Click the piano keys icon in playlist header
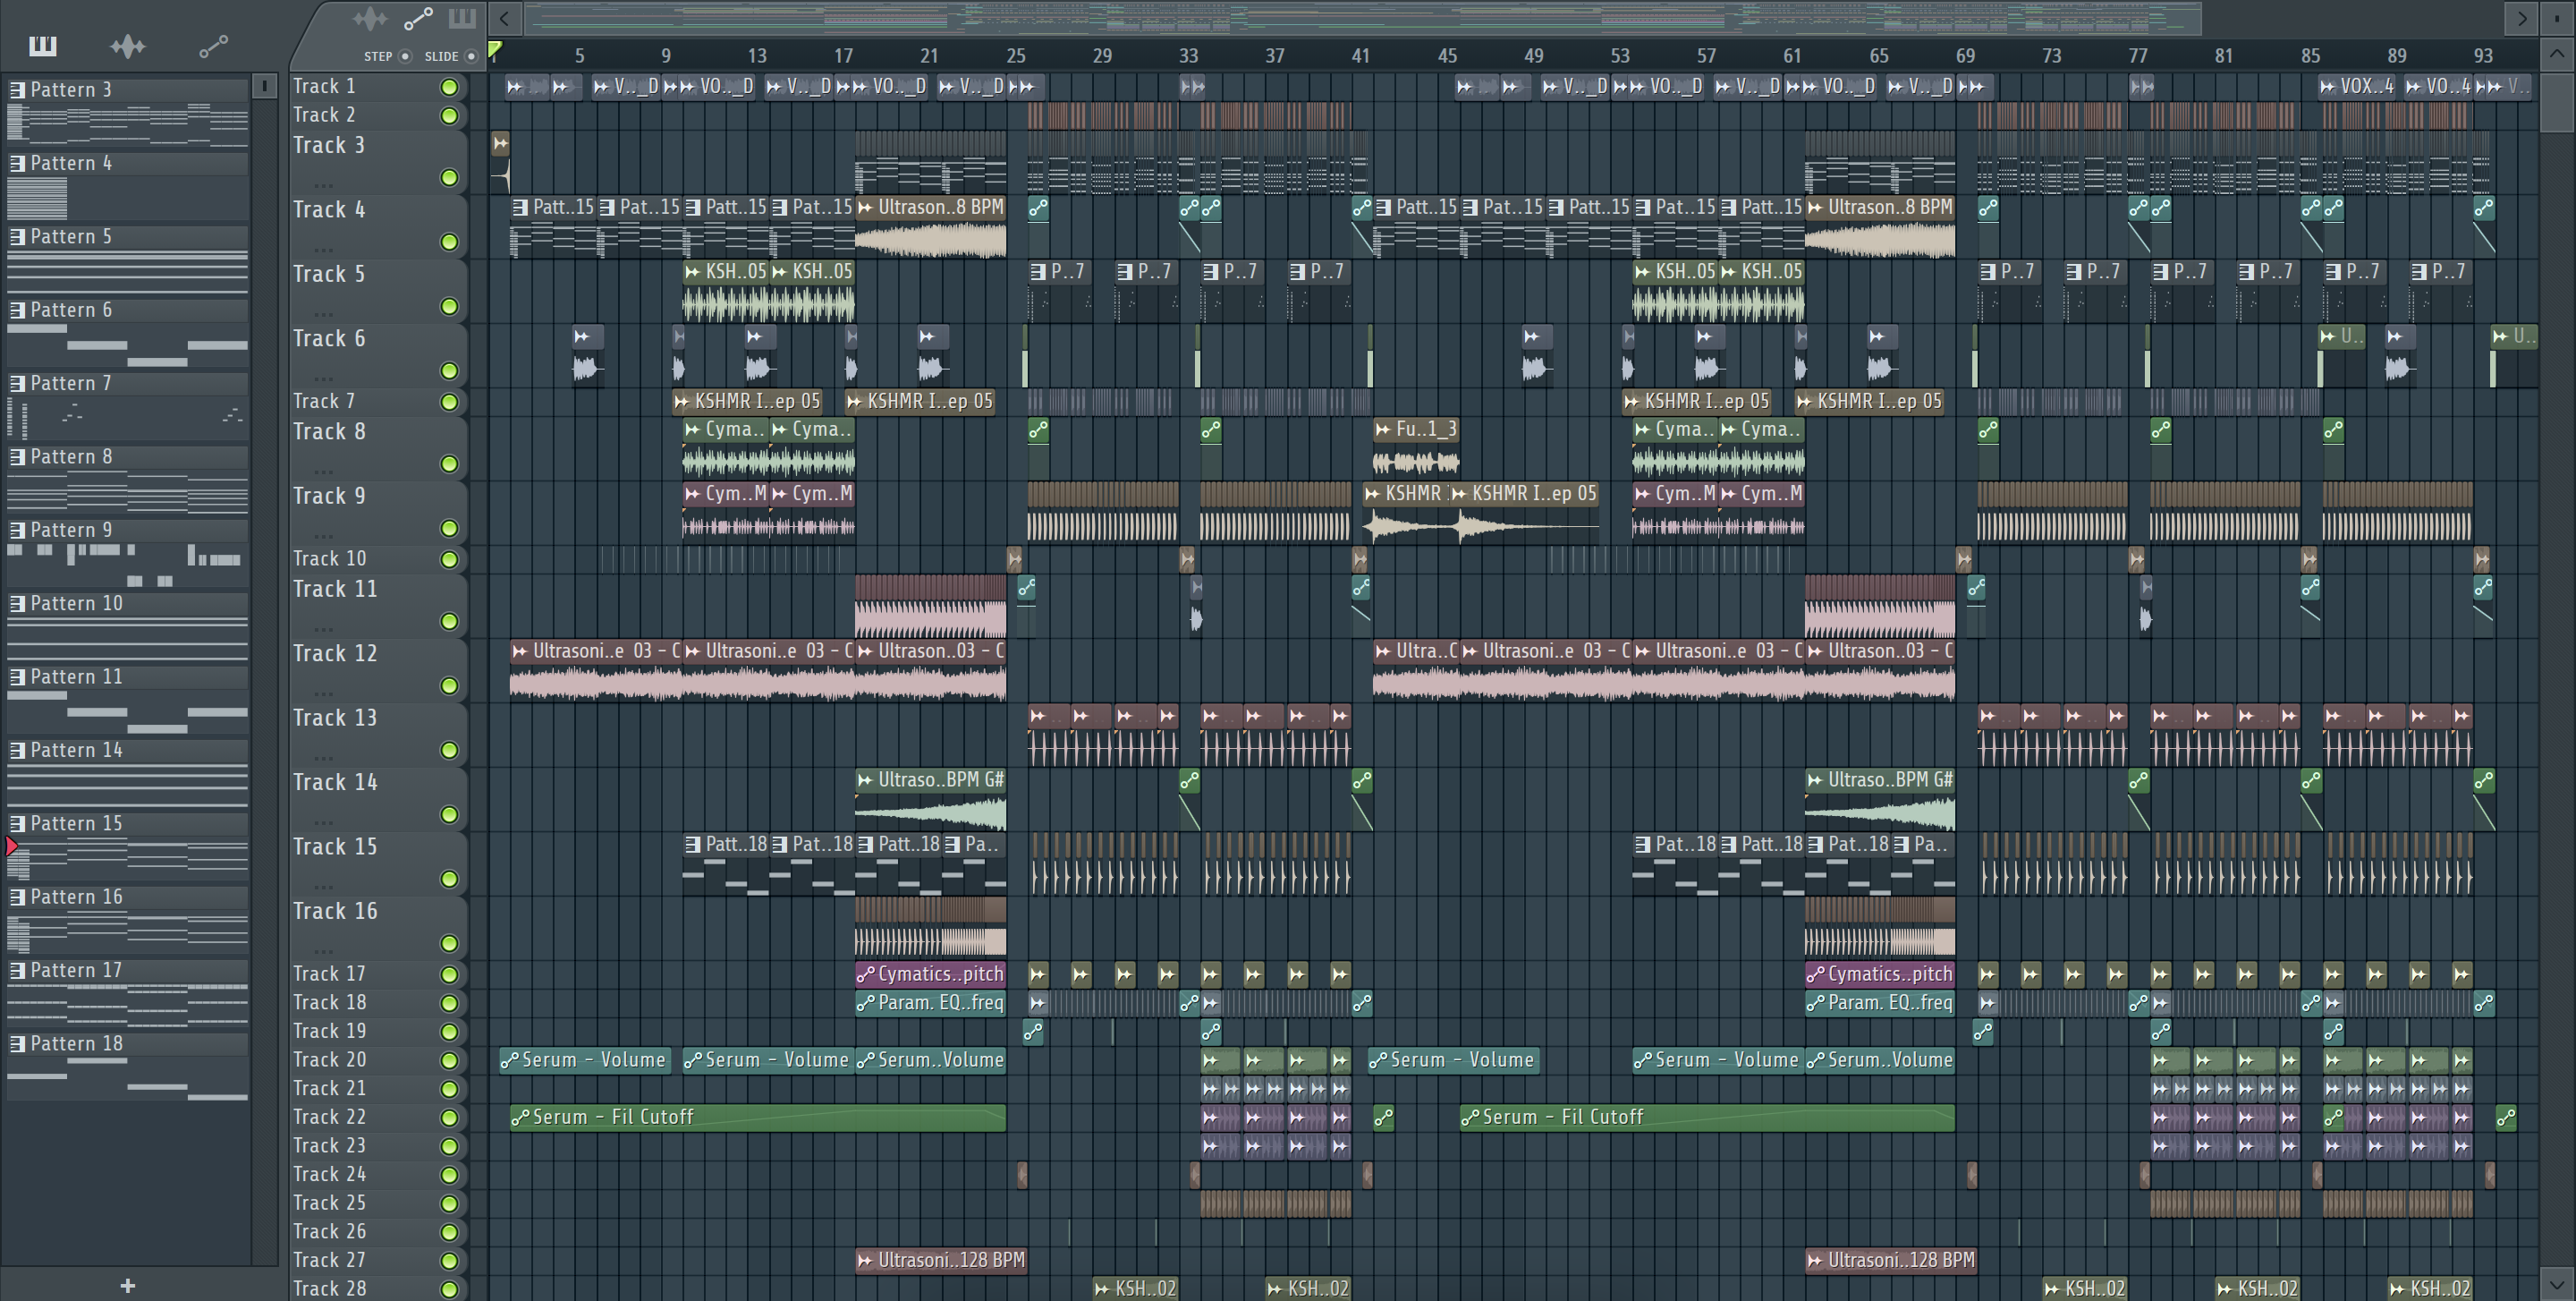 tap(462, 18)
